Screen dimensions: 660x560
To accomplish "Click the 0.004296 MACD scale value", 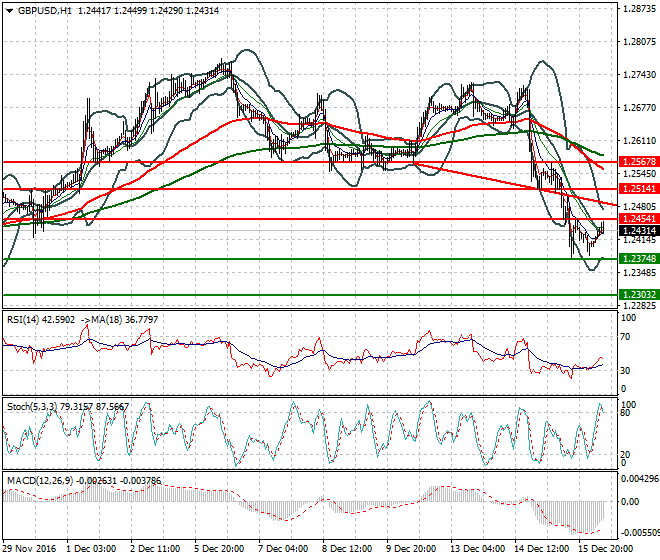I will 640,479.
